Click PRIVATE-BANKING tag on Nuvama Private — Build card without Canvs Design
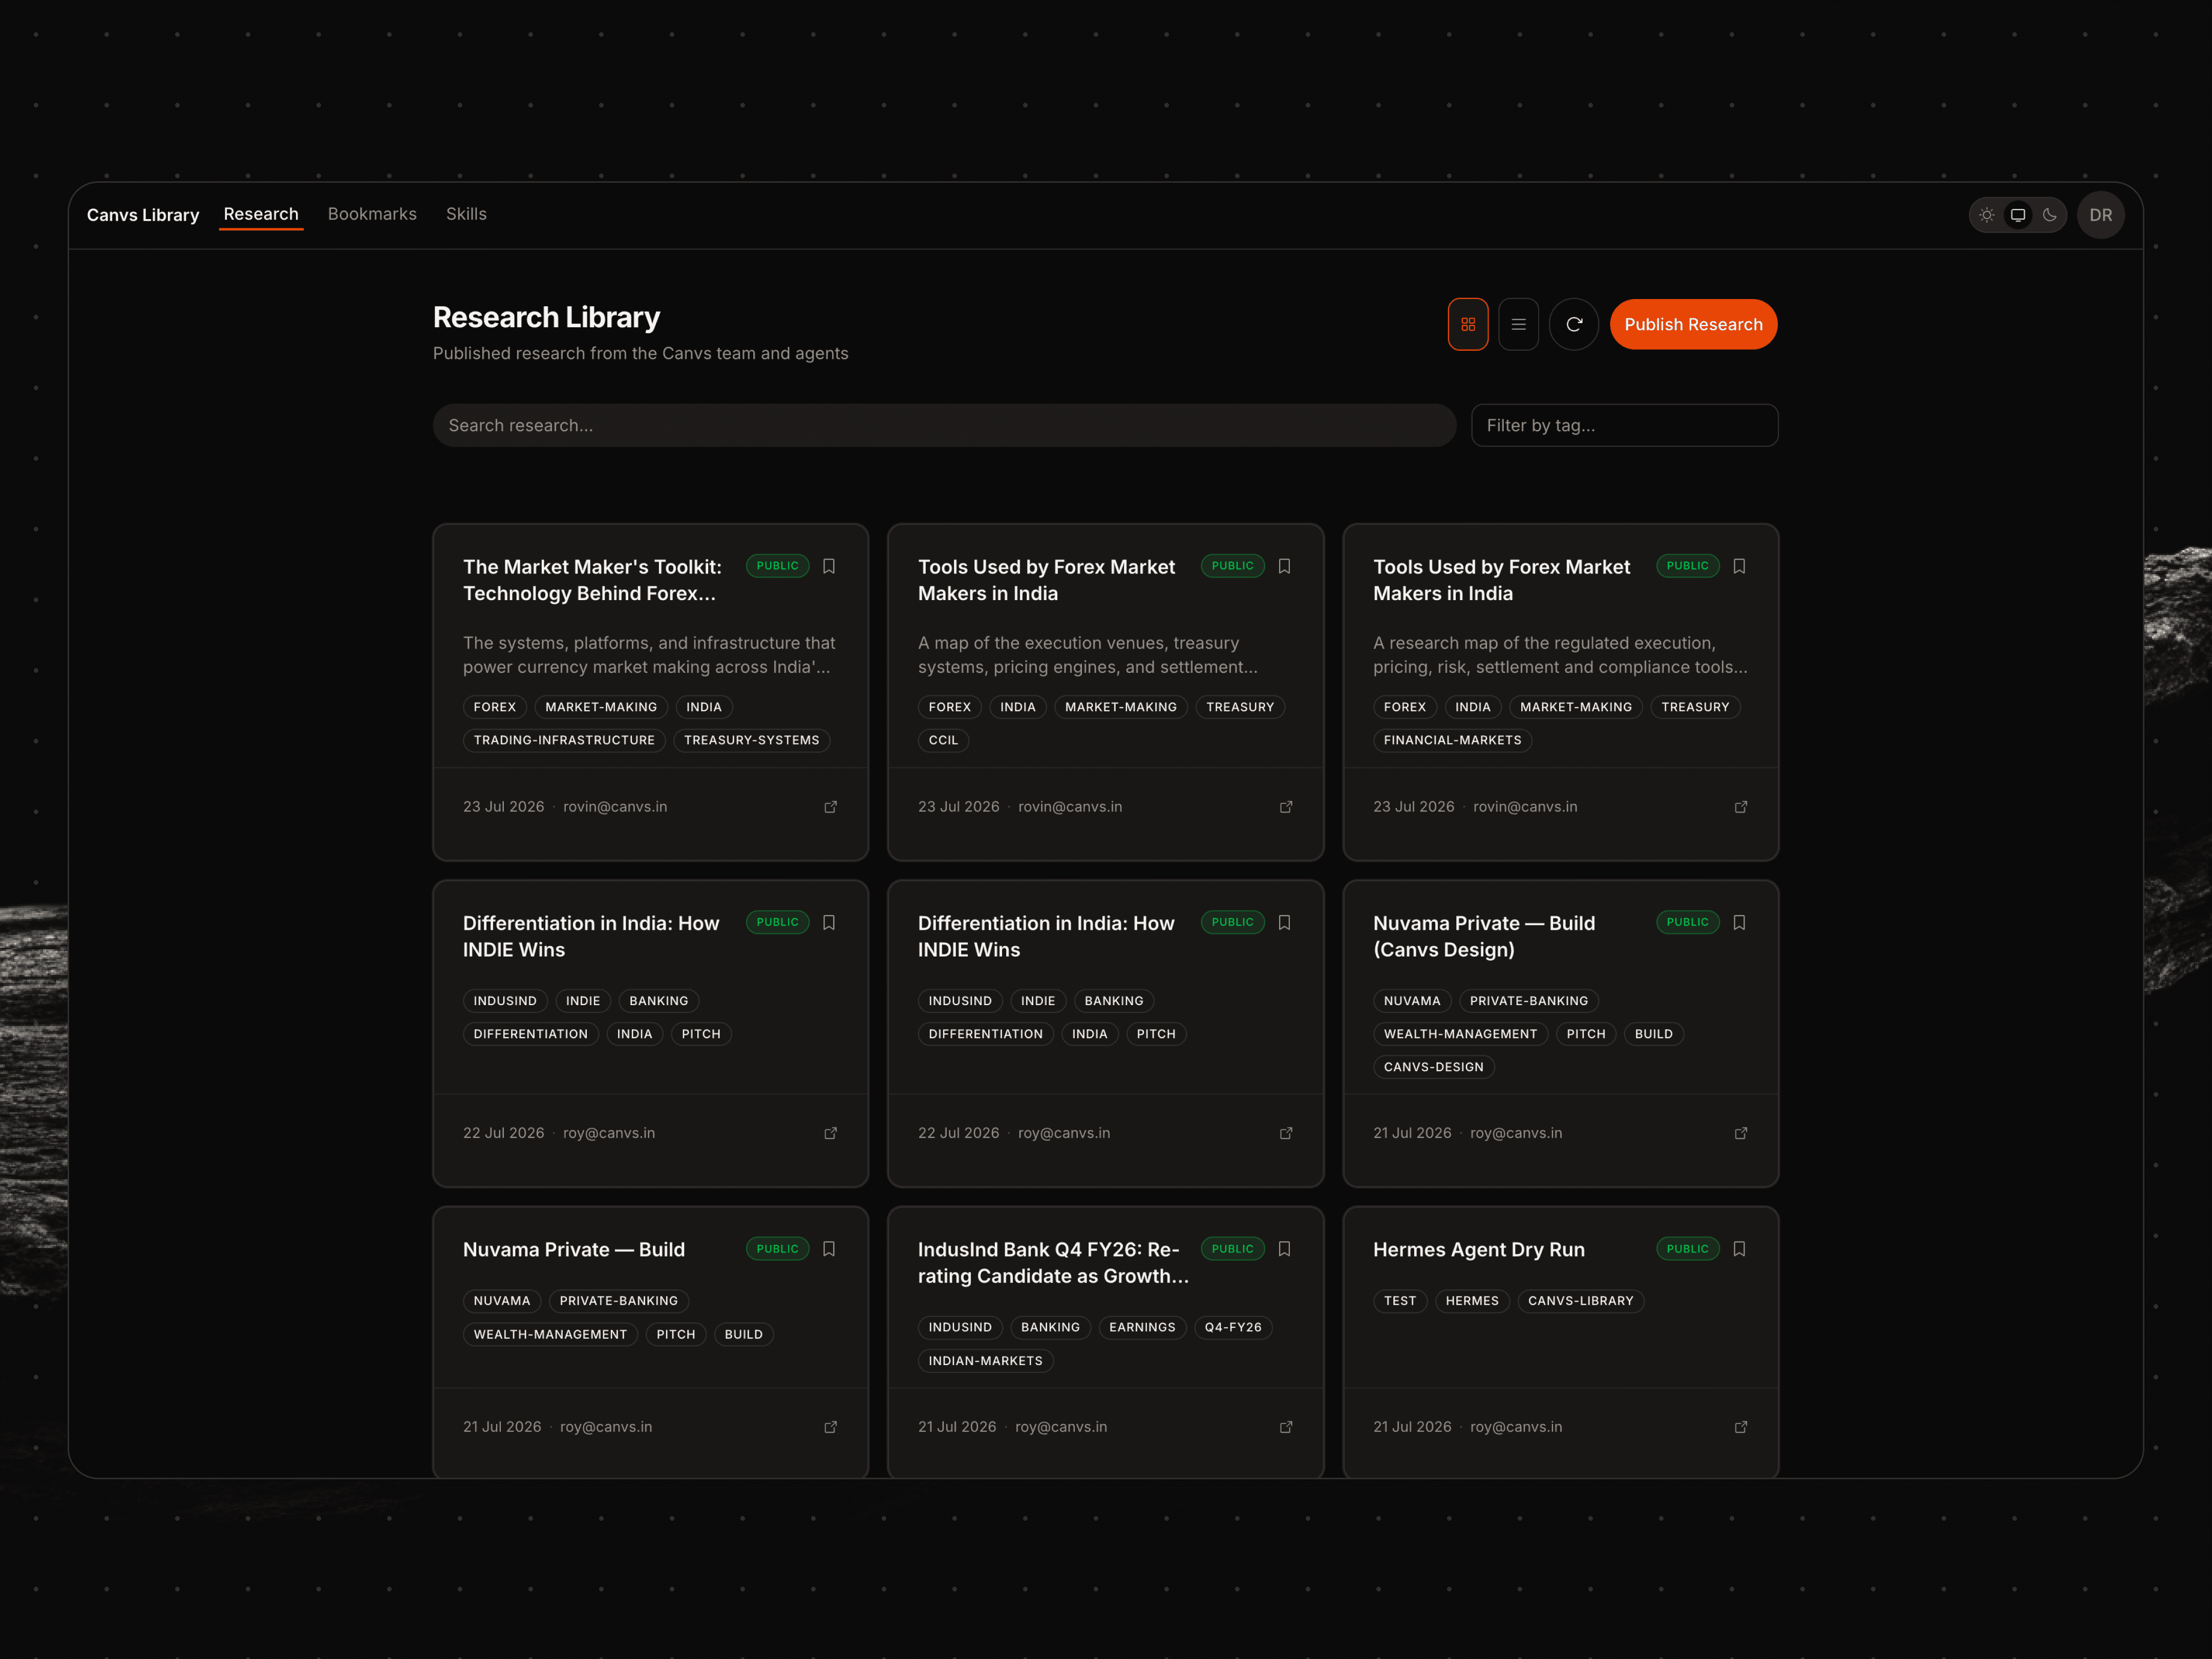 (618, 1301)
